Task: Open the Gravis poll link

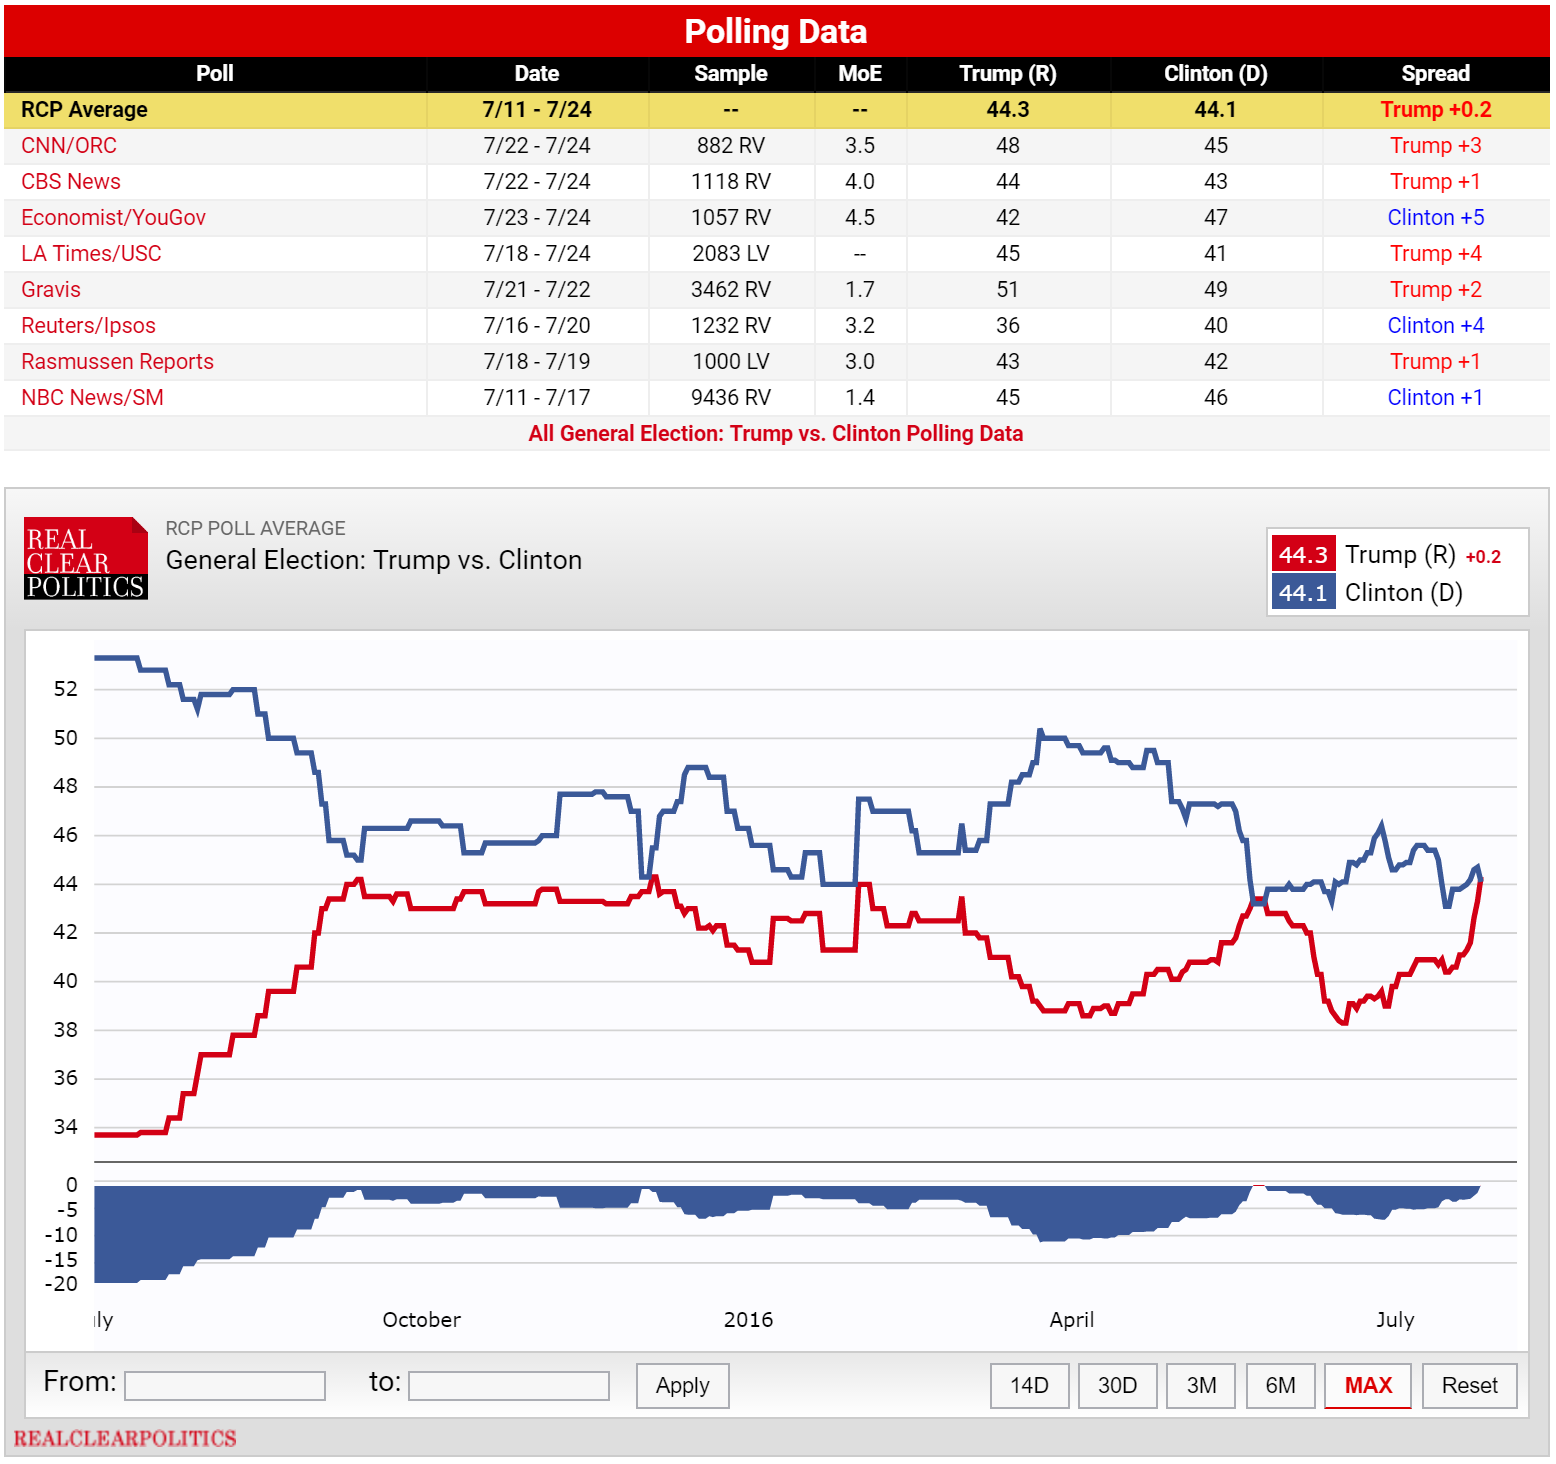Action: click(51, 290)
